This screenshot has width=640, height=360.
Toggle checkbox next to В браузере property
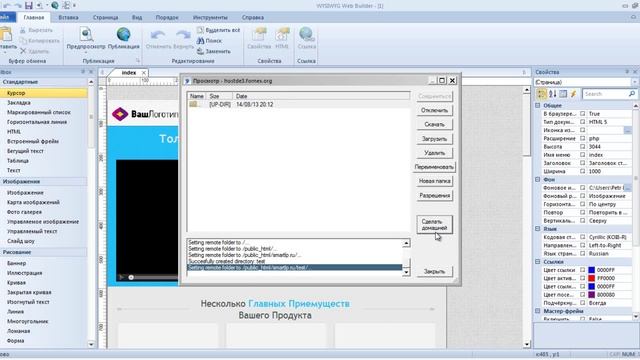tap(582, 114)
